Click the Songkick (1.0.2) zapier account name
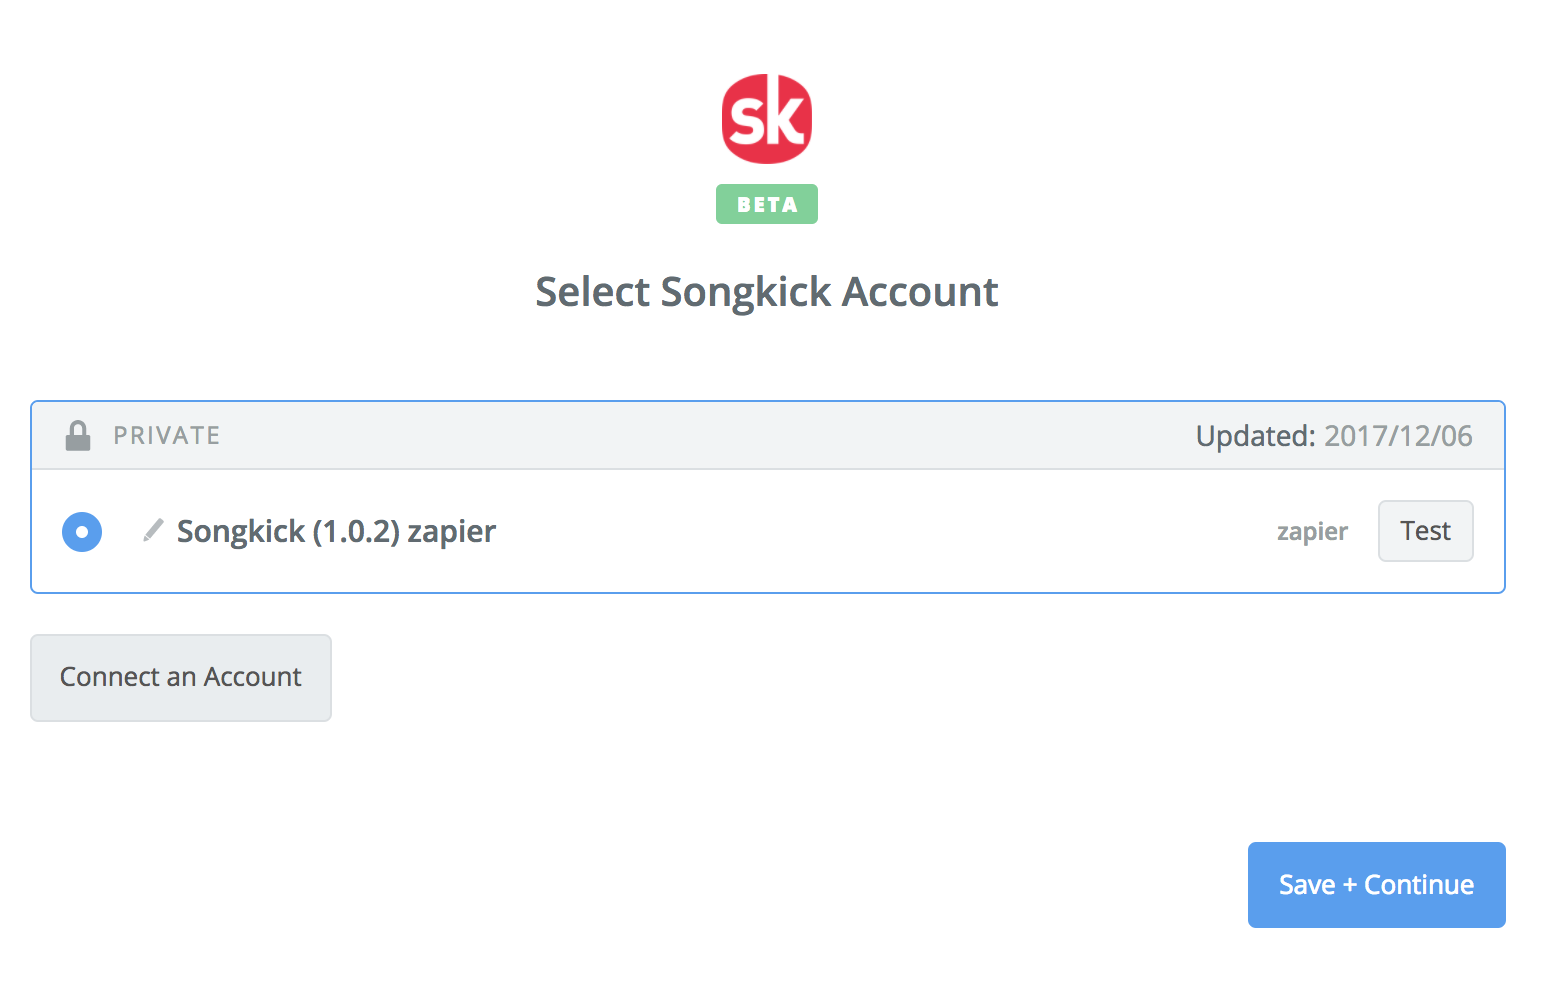 click(336, 532)
